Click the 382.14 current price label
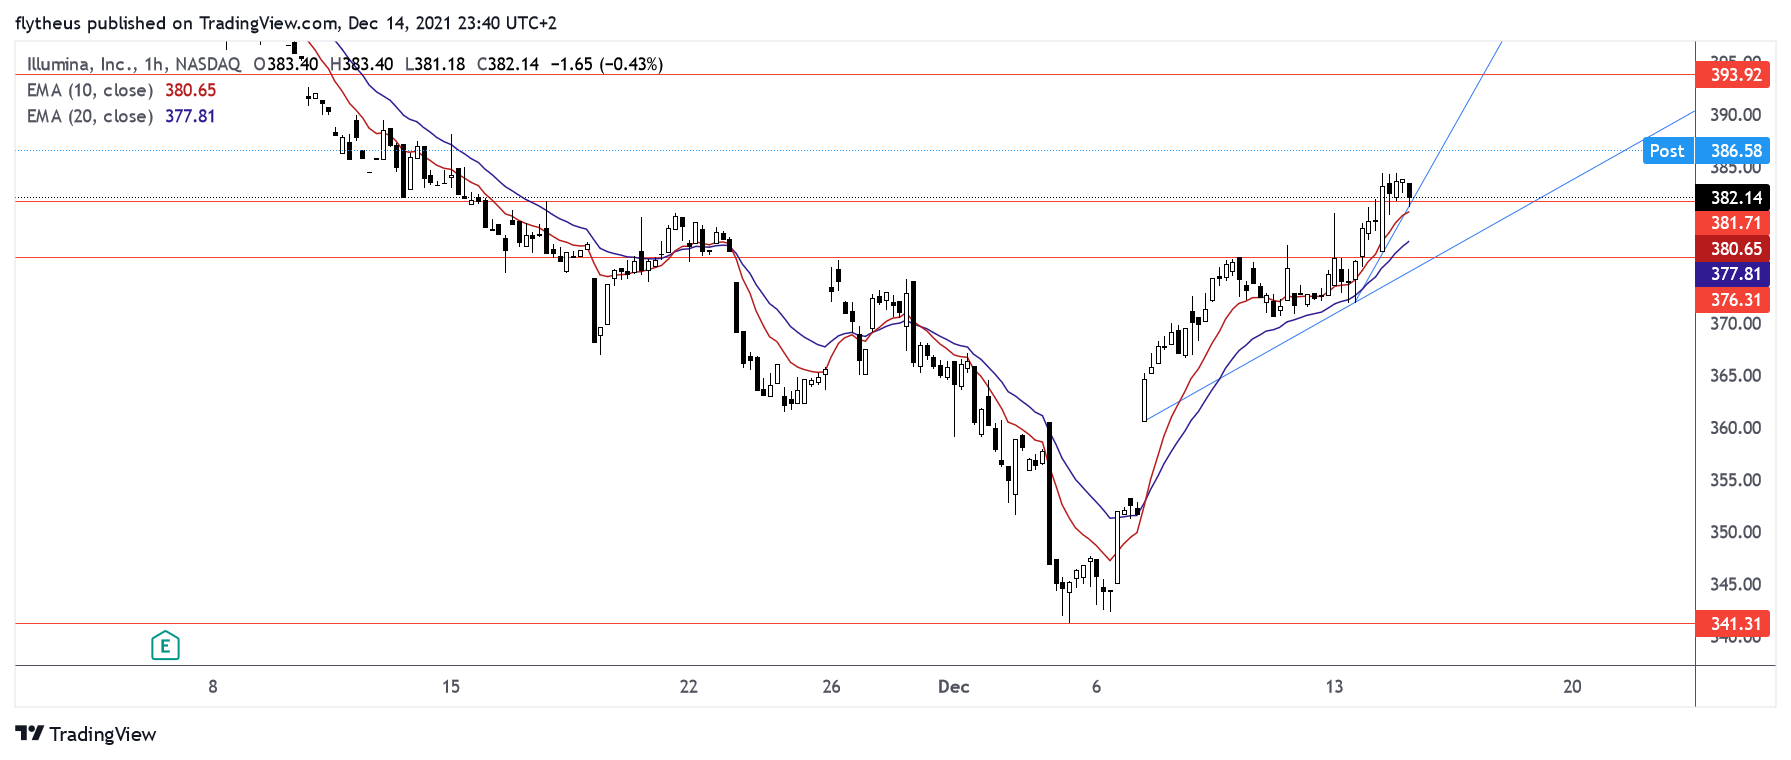1791x760 pixels. (x=1733, y=198)
